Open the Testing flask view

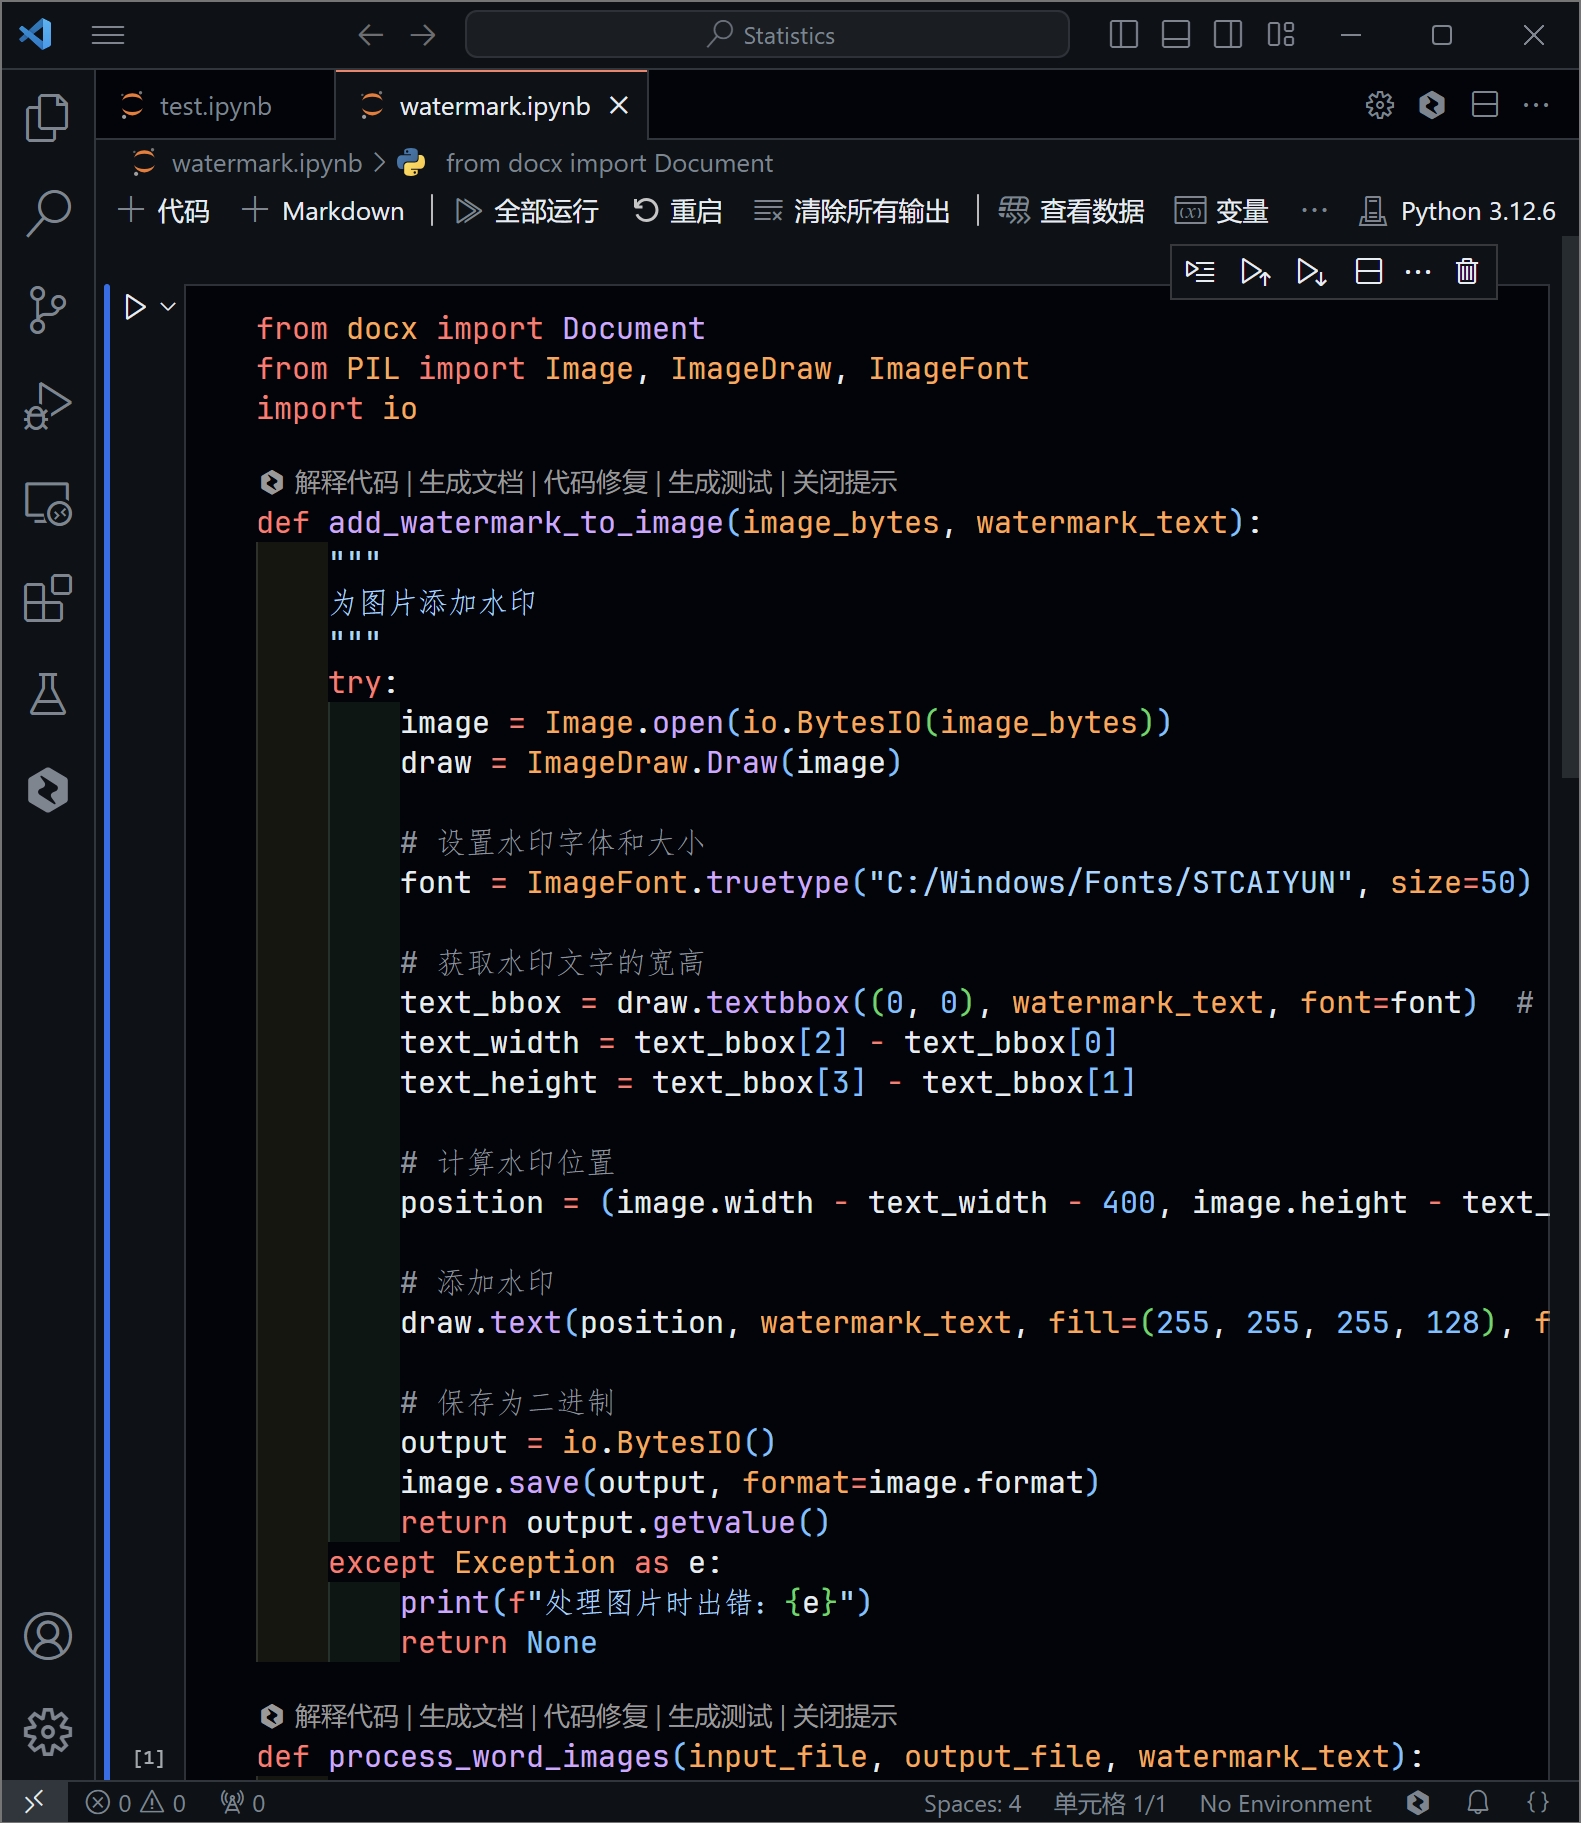(47, 694)
